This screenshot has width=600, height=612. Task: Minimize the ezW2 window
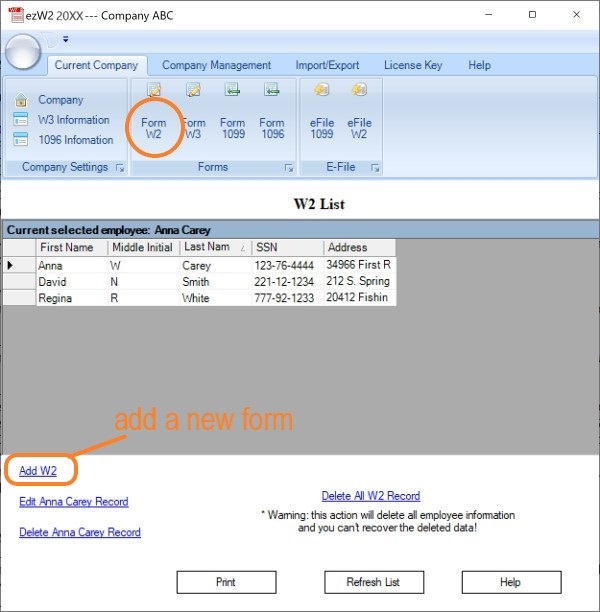point(488,14)
